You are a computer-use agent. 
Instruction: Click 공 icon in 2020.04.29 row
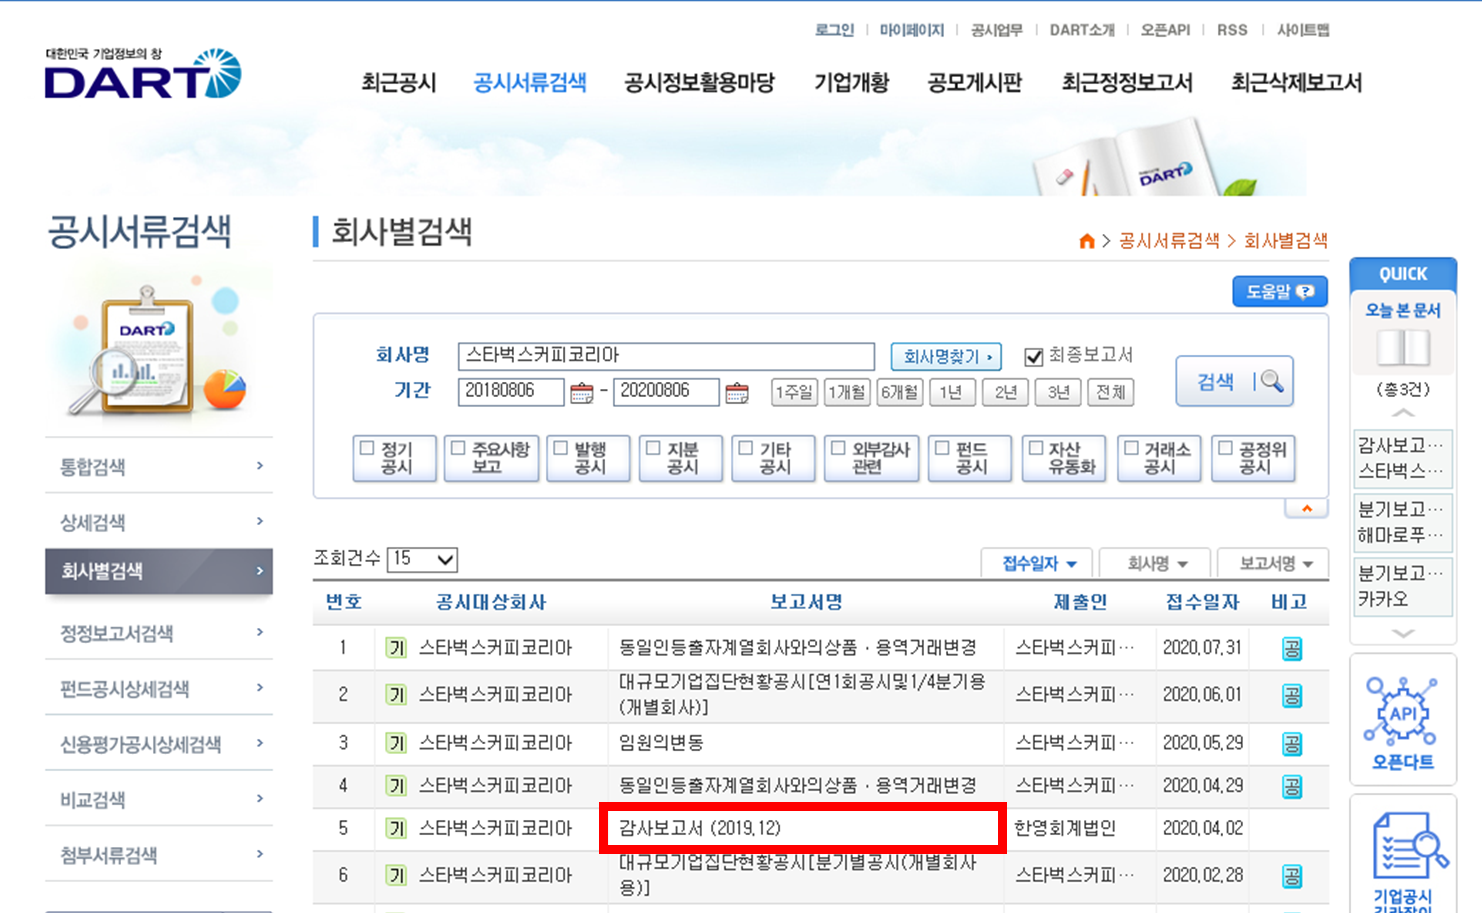coord(1292,787)
